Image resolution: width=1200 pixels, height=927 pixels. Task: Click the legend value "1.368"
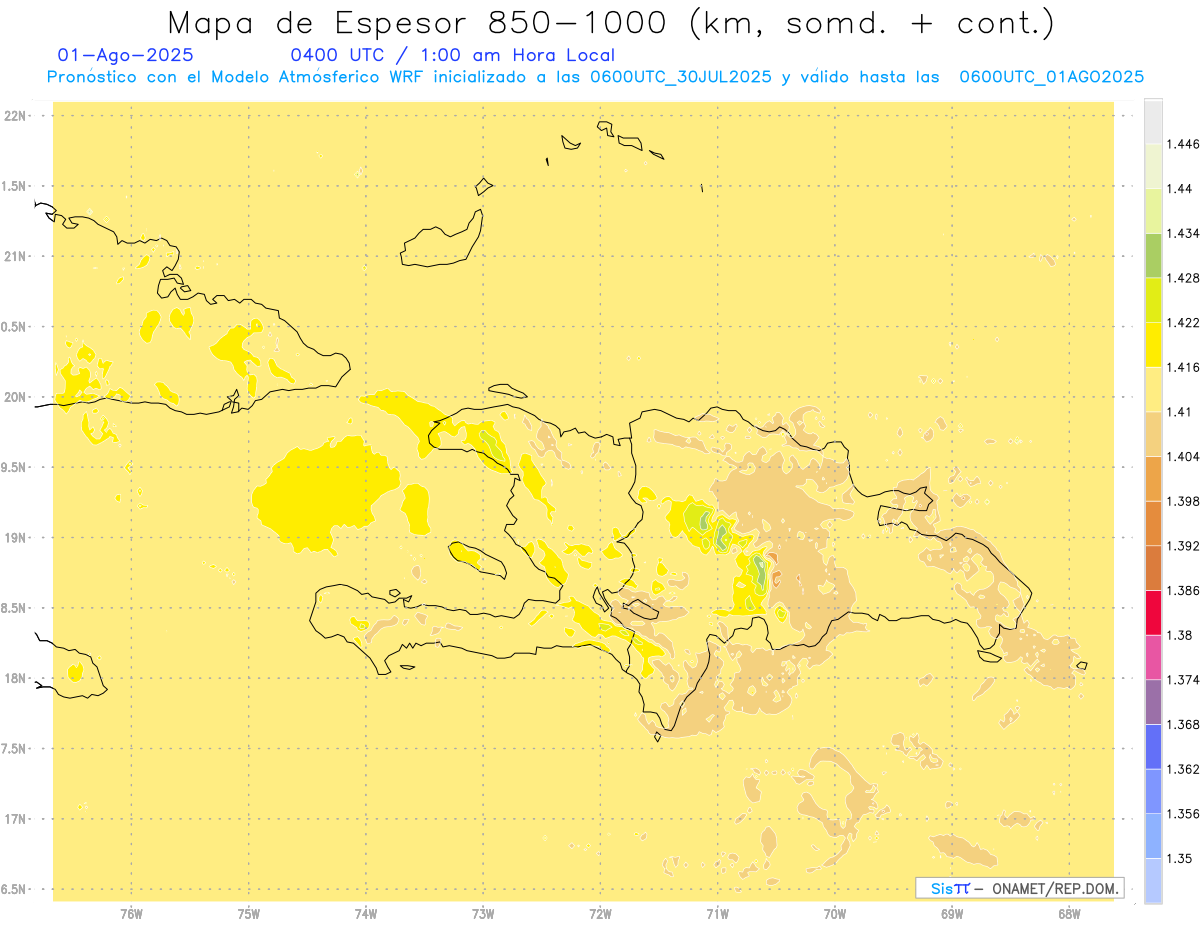pos(1182,725)
